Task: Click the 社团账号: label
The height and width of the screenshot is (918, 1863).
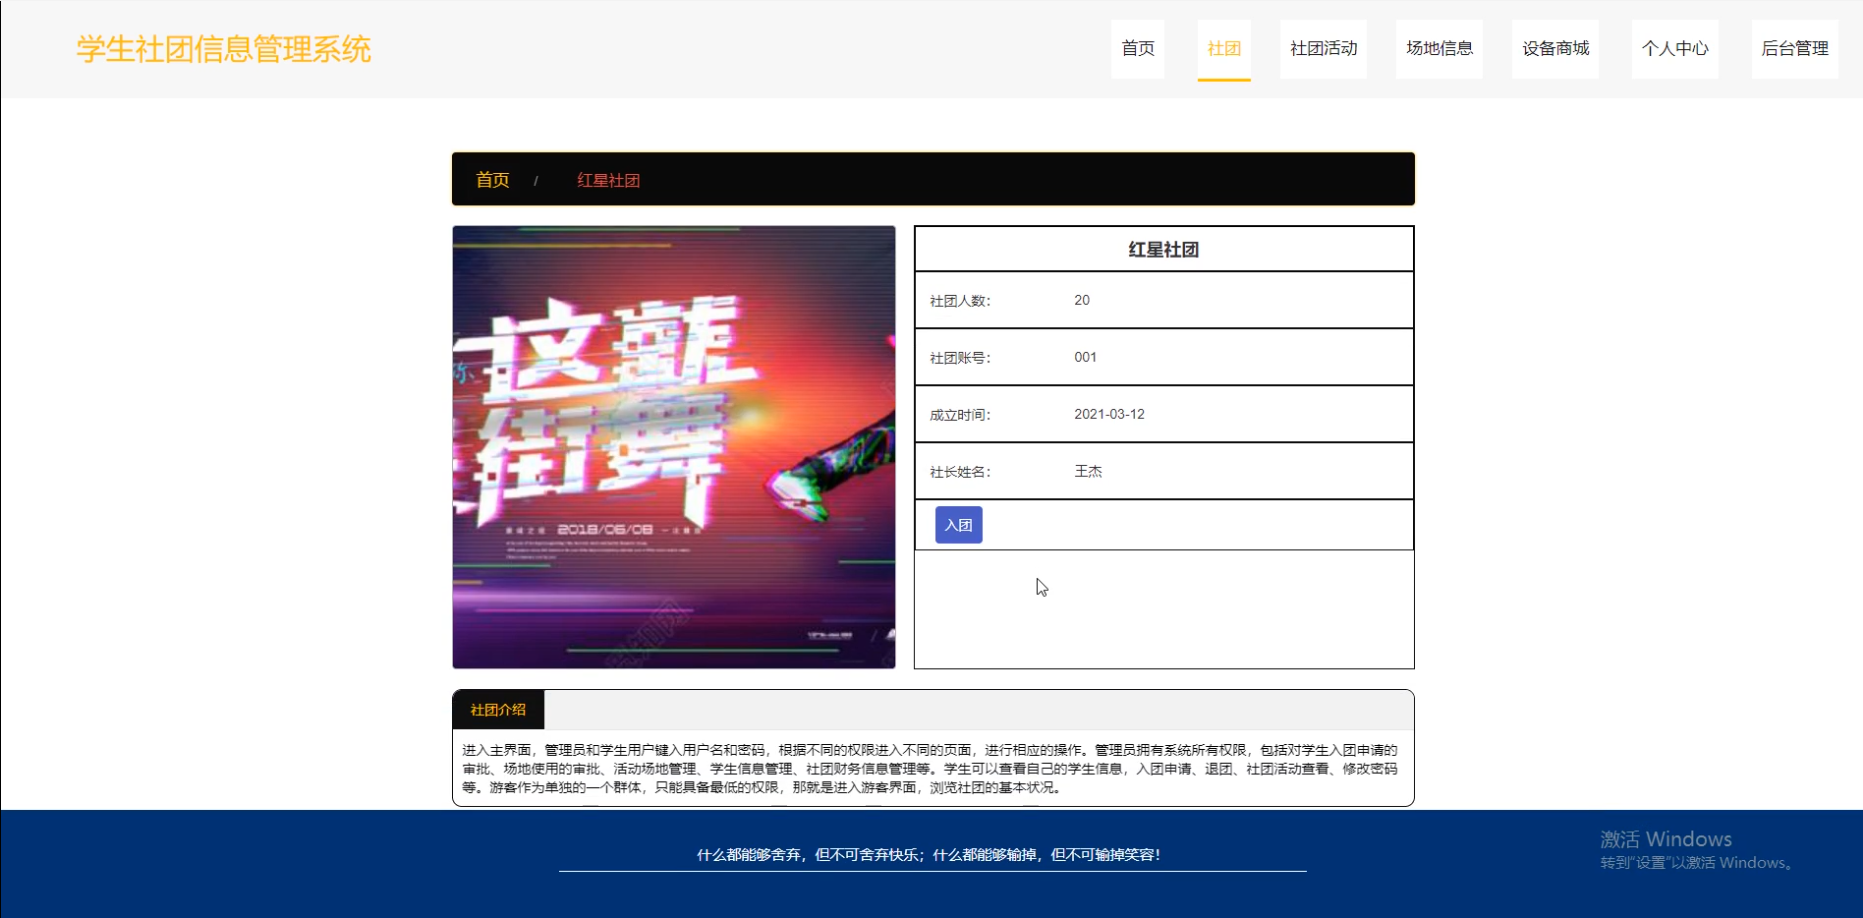Action: [x=960, y=358]
